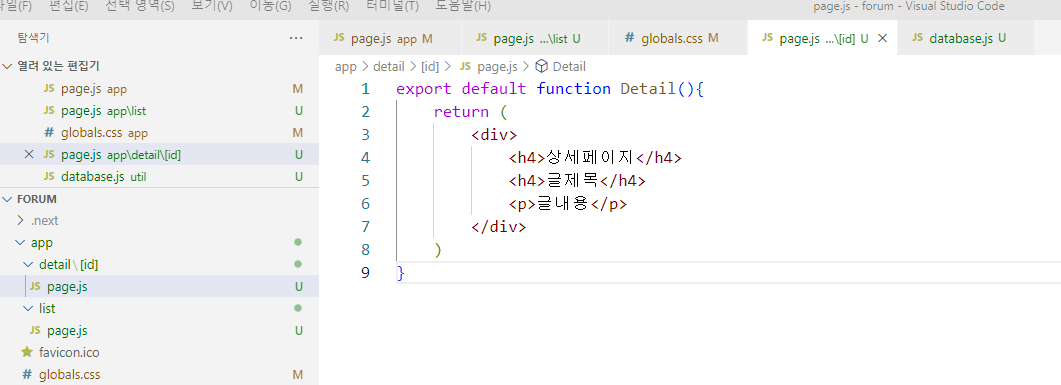Open the 도움말(H) menu
This screenshot has height=385, width=1061.
[x=463, y=6]
